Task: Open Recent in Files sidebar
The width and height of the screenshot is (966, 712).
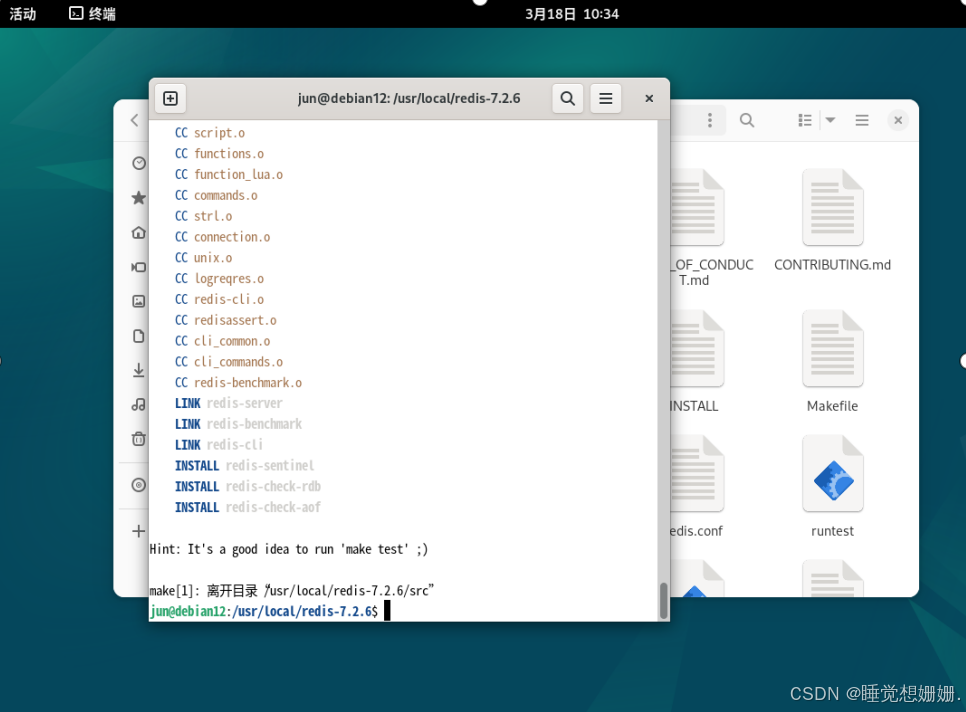Action: pos(139,163)
